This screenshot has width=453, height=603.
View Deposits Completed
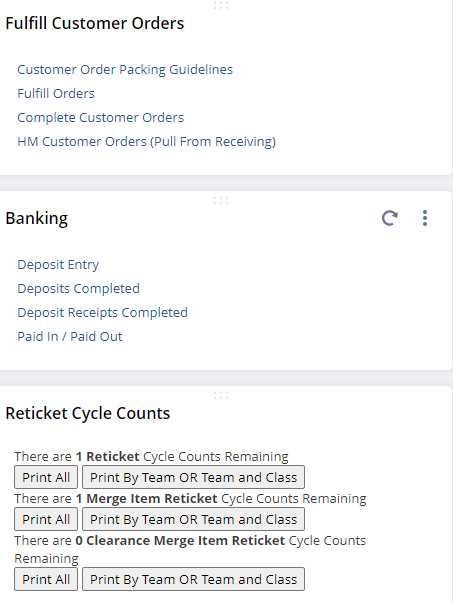pos(78,288)
